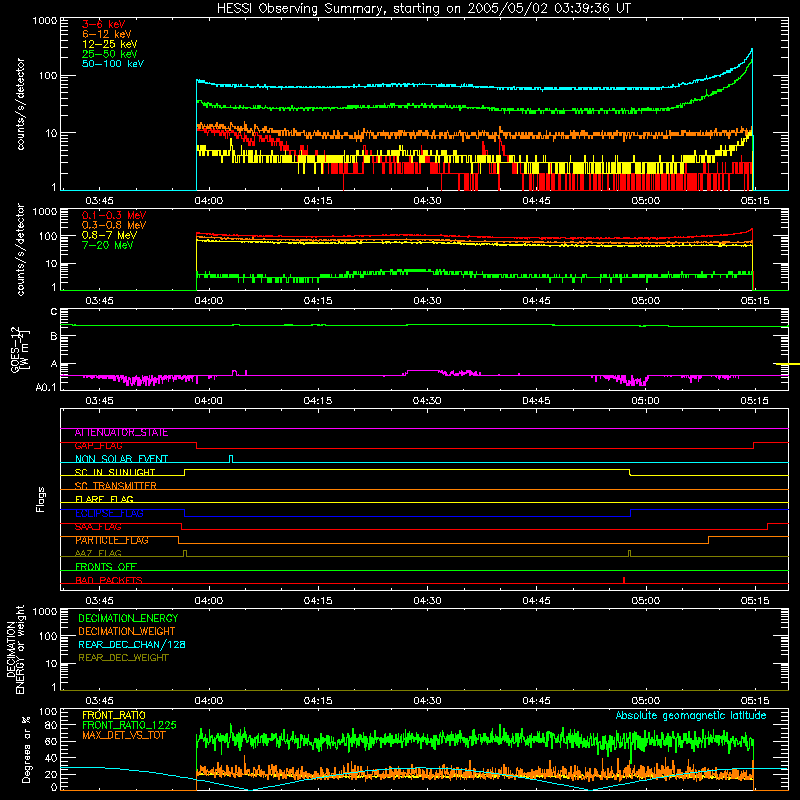Select the 25-50 keV legend label
Image resolution: width=800 pixels, height=800 pixels.
click(110, 54)
